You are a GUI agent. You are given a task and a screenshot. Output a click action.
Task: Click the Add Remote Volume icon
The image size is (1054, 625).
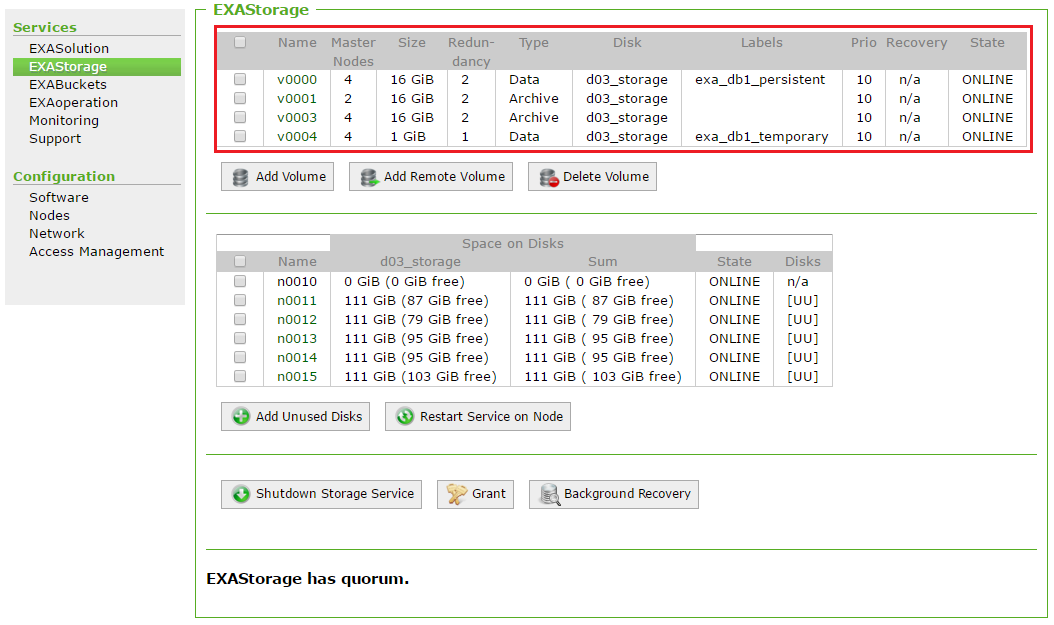click(368, 177)
